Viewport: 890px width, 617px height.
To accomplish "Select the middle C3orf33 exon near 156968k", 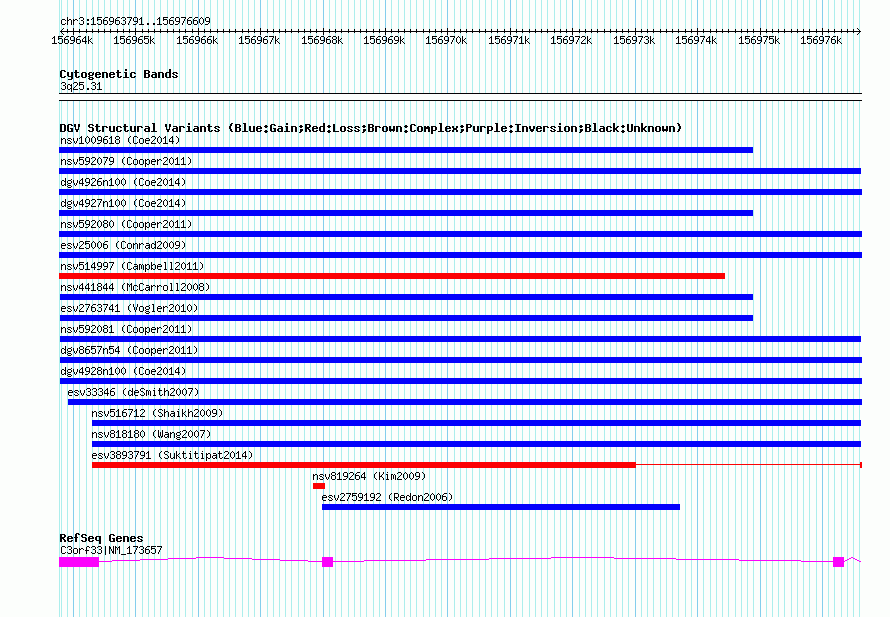I will pos(327,562).
